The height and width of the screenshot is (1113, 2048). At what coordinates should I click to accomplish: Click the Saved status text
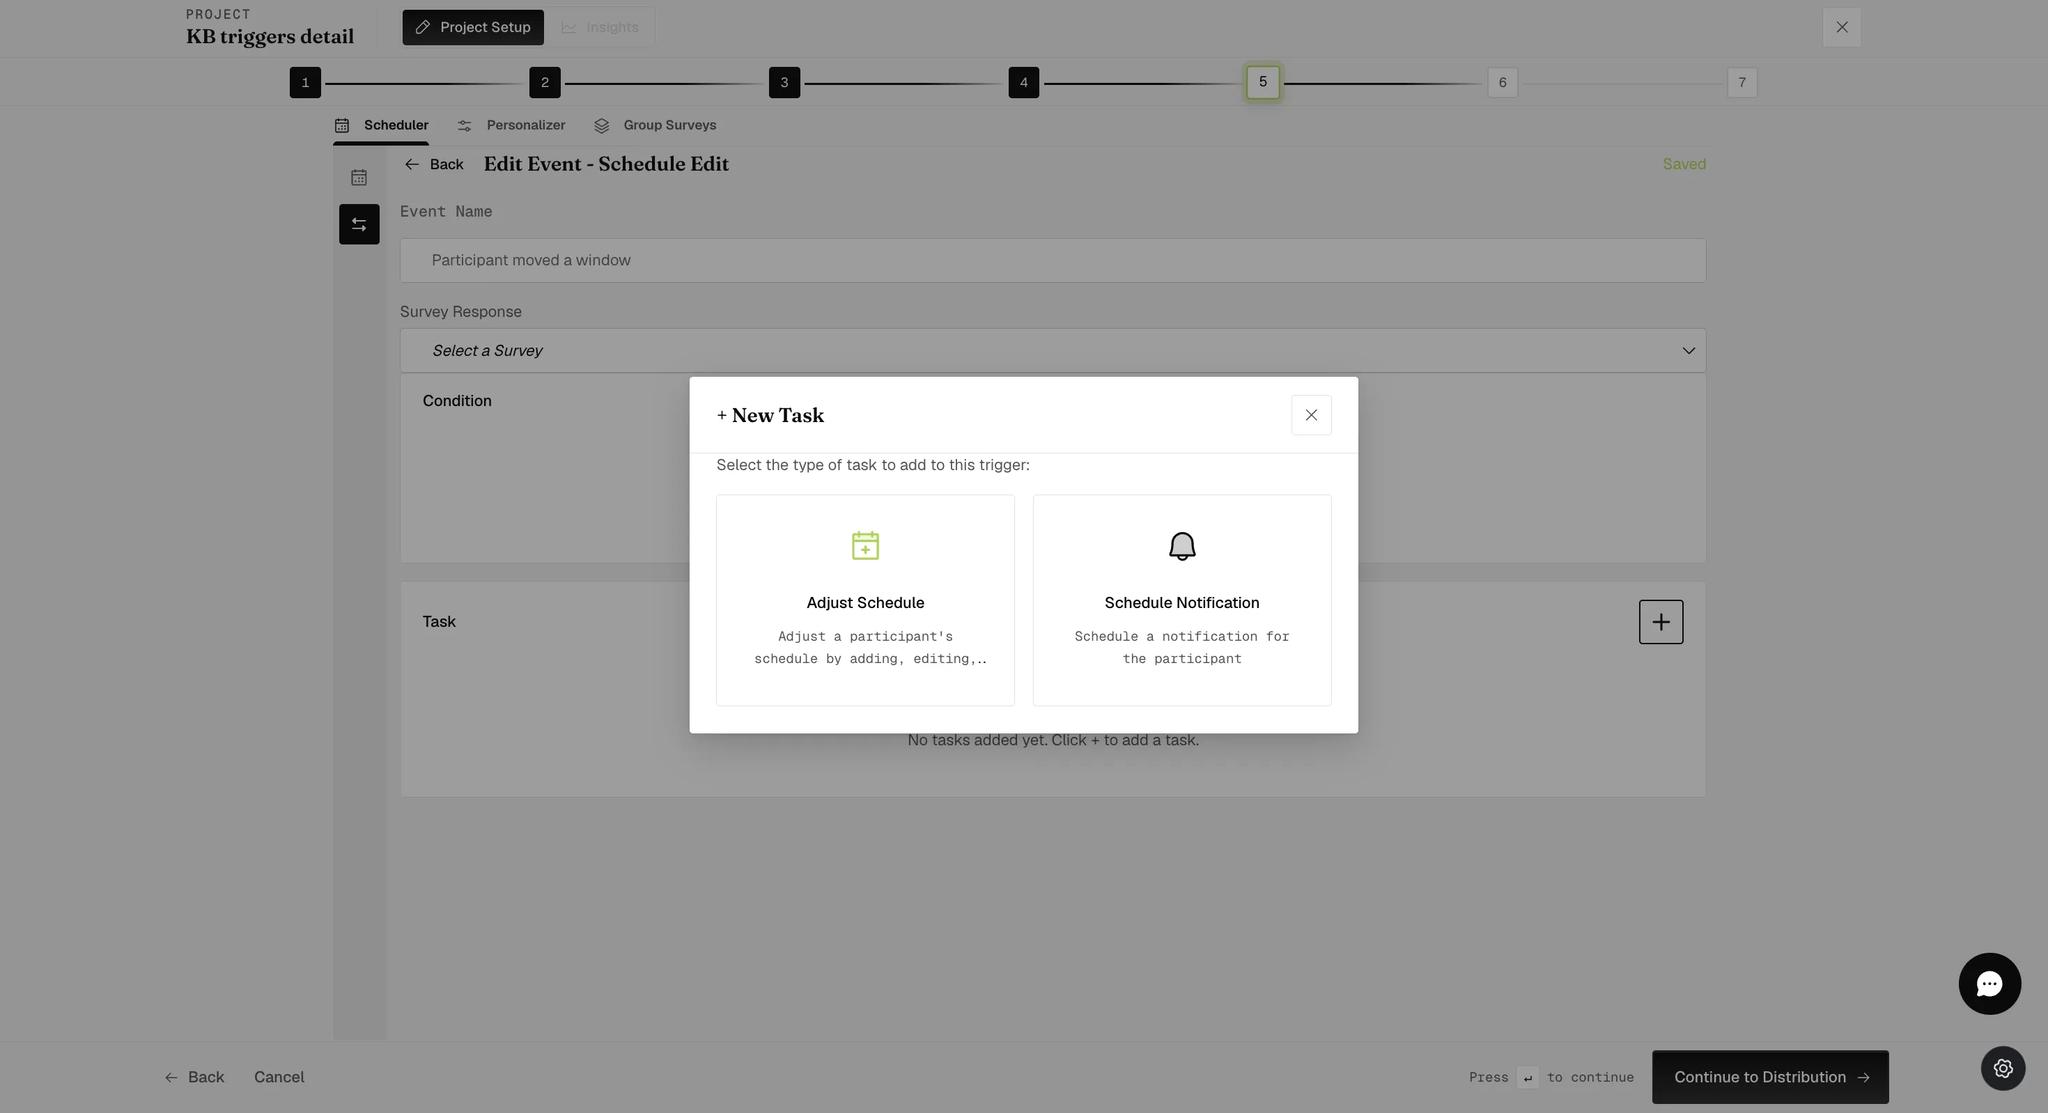pos(1684,164)
